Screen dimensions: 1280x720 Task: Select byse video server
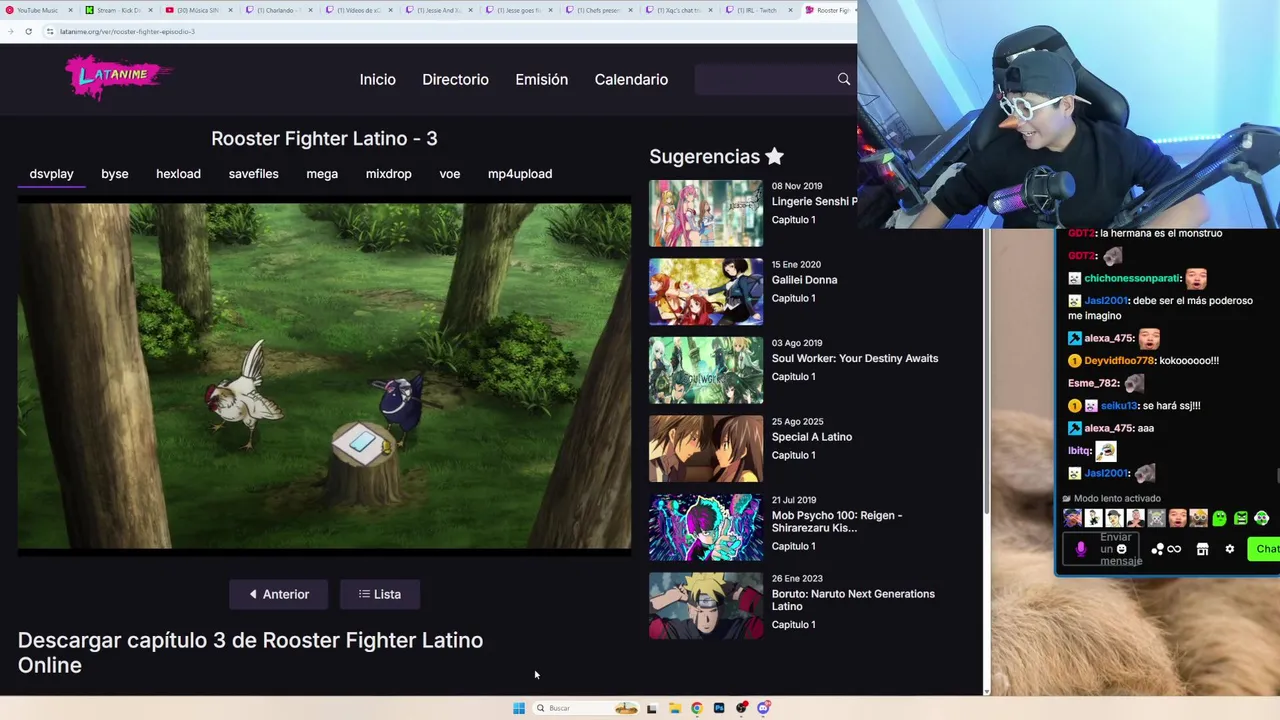pos(115,174)
